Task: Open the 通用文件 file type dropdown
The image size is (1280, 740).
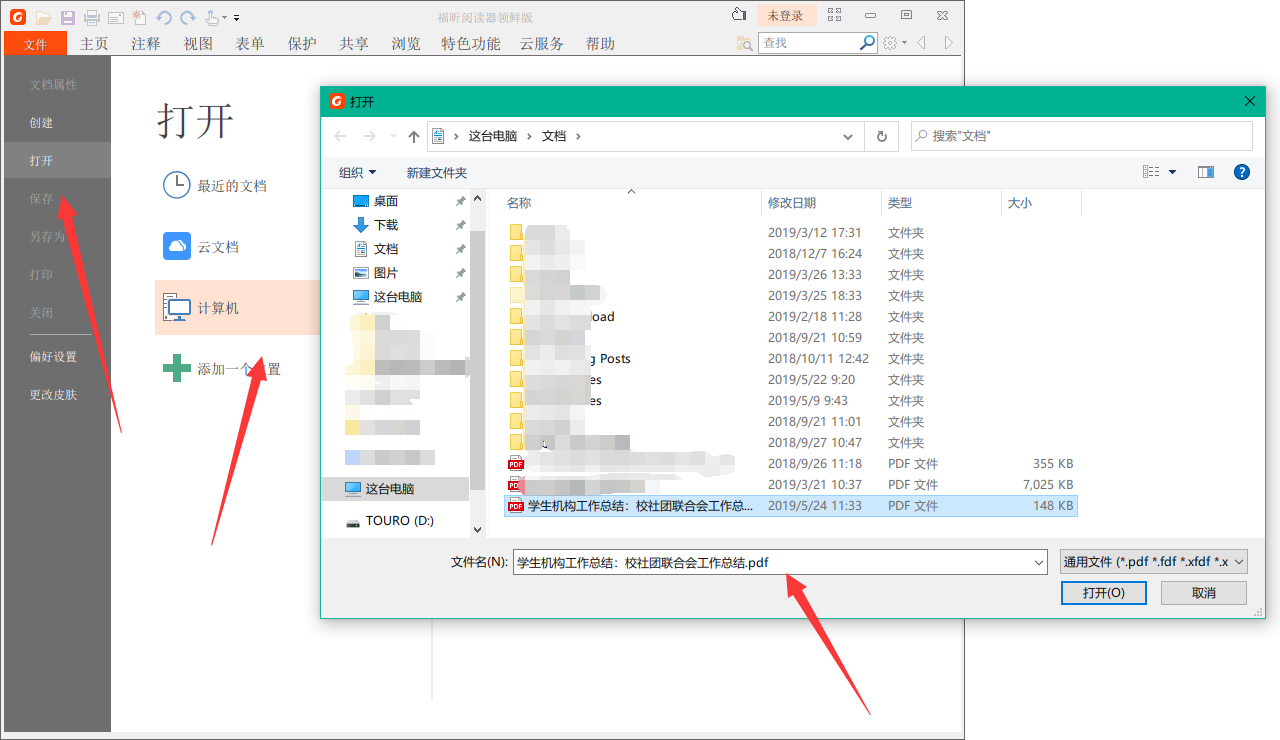Action: [1153, 562]
